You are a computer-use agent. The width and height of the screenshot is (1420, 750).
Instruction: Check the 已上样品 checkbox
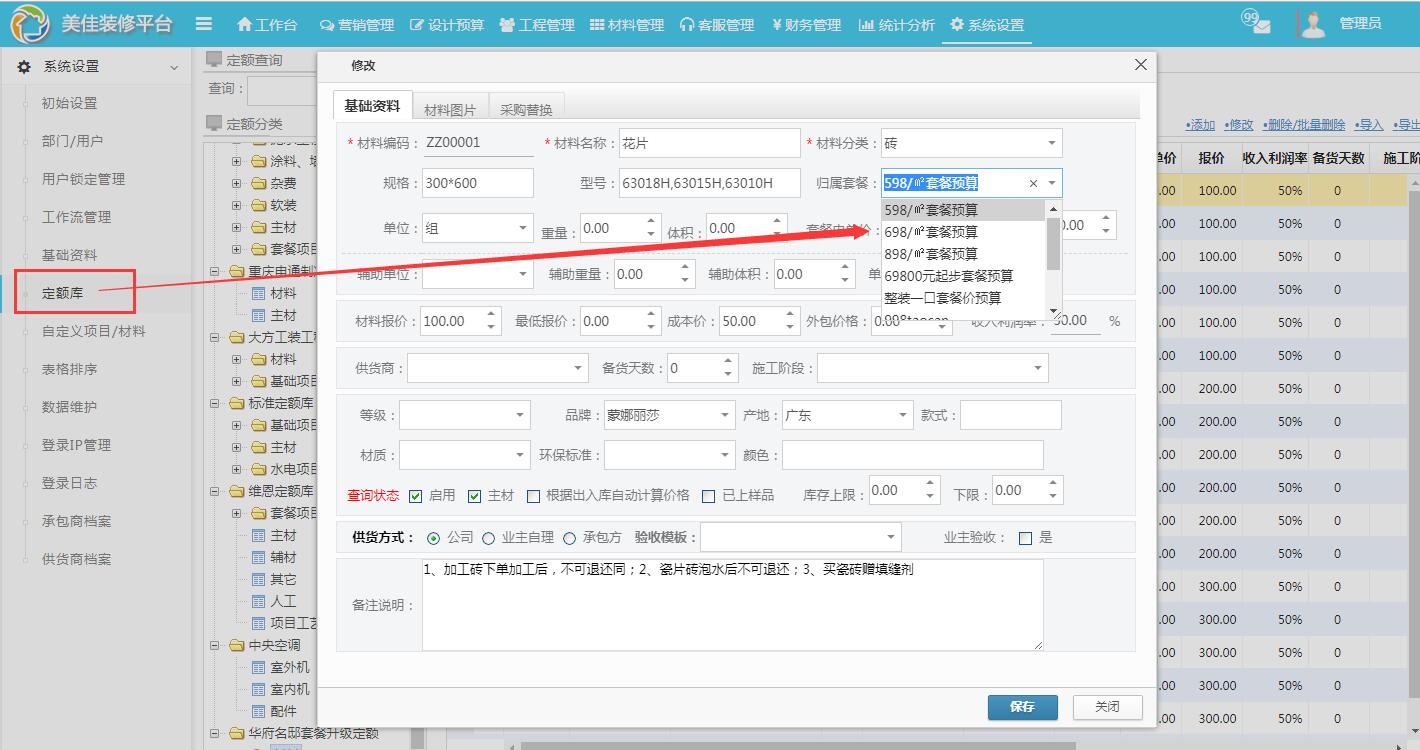[709, 496]
